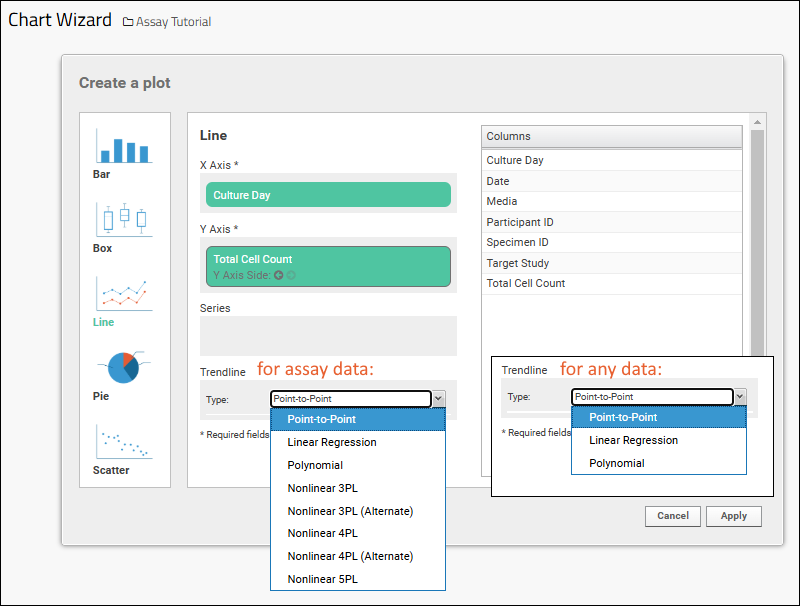Select Participant ID in Columns list
This screenshot has width=800, height=606.
520,222
